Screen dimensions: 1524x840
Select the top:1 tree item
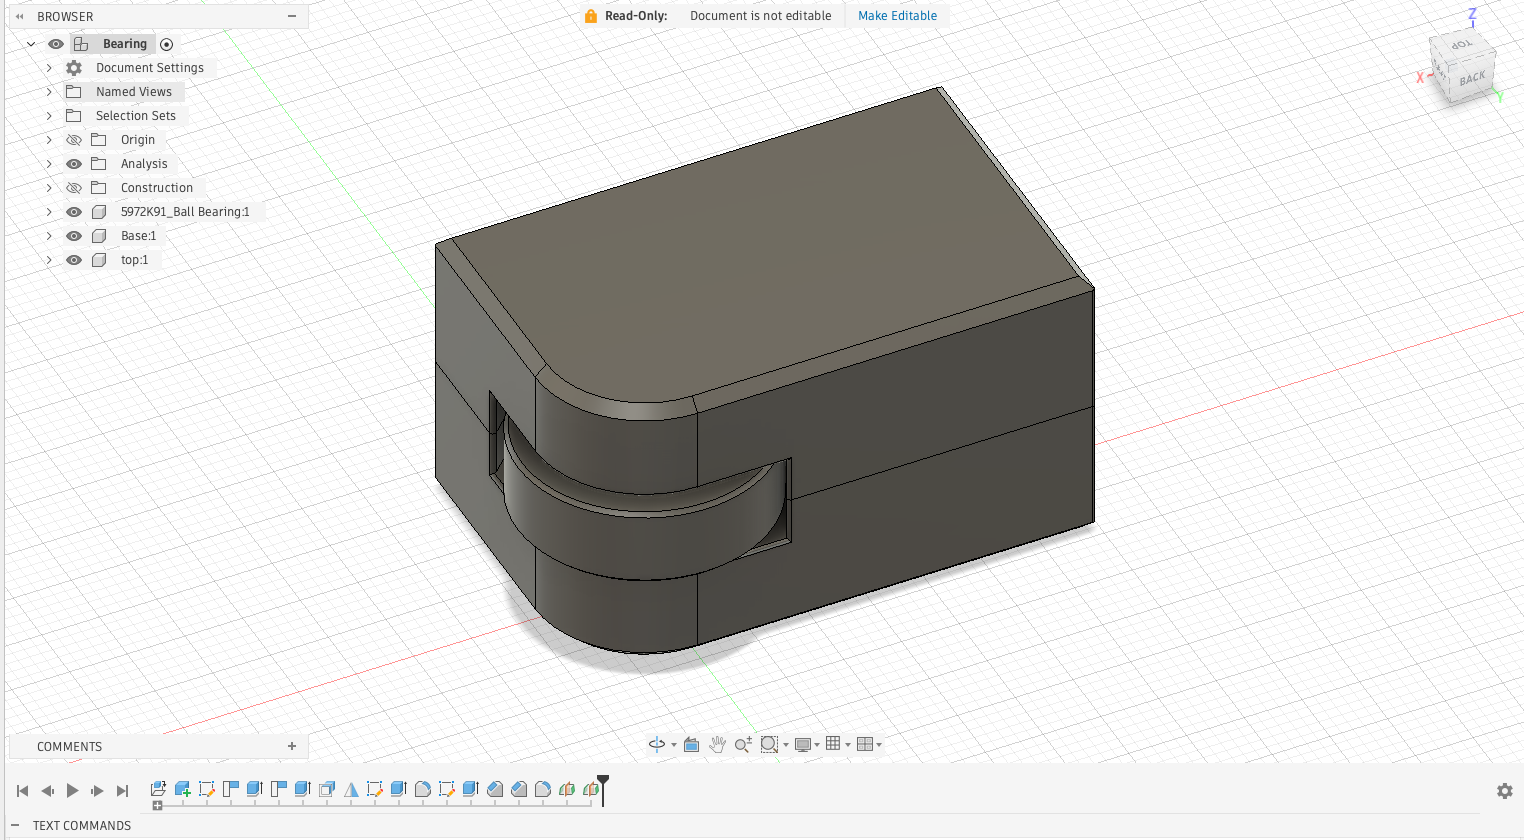[134, 260]
